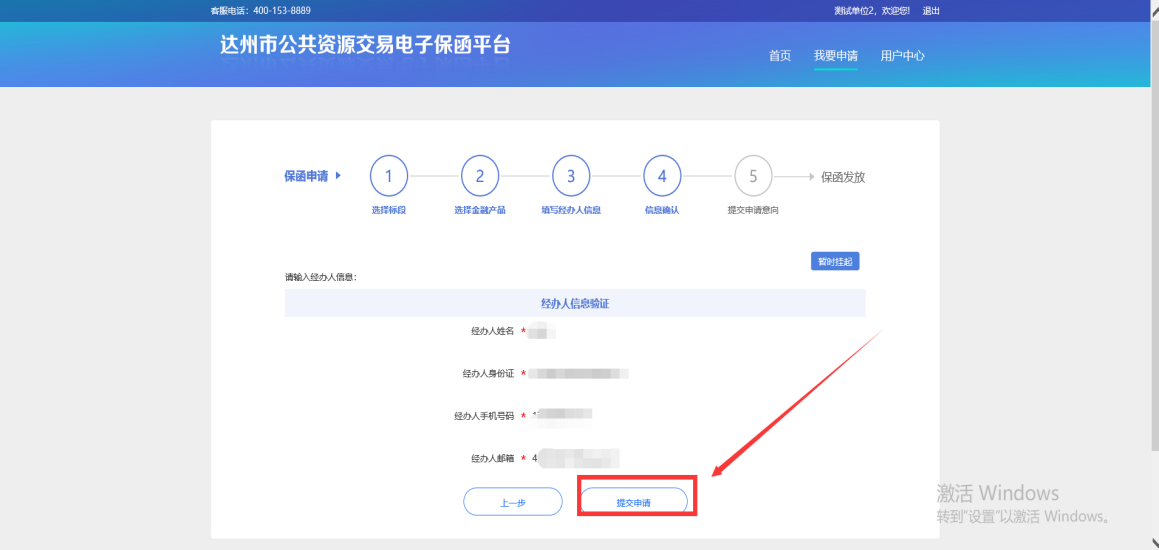1159x550 pixels.
Task: Click the 保函发放 label after step 5
Action: pos(842,177)
